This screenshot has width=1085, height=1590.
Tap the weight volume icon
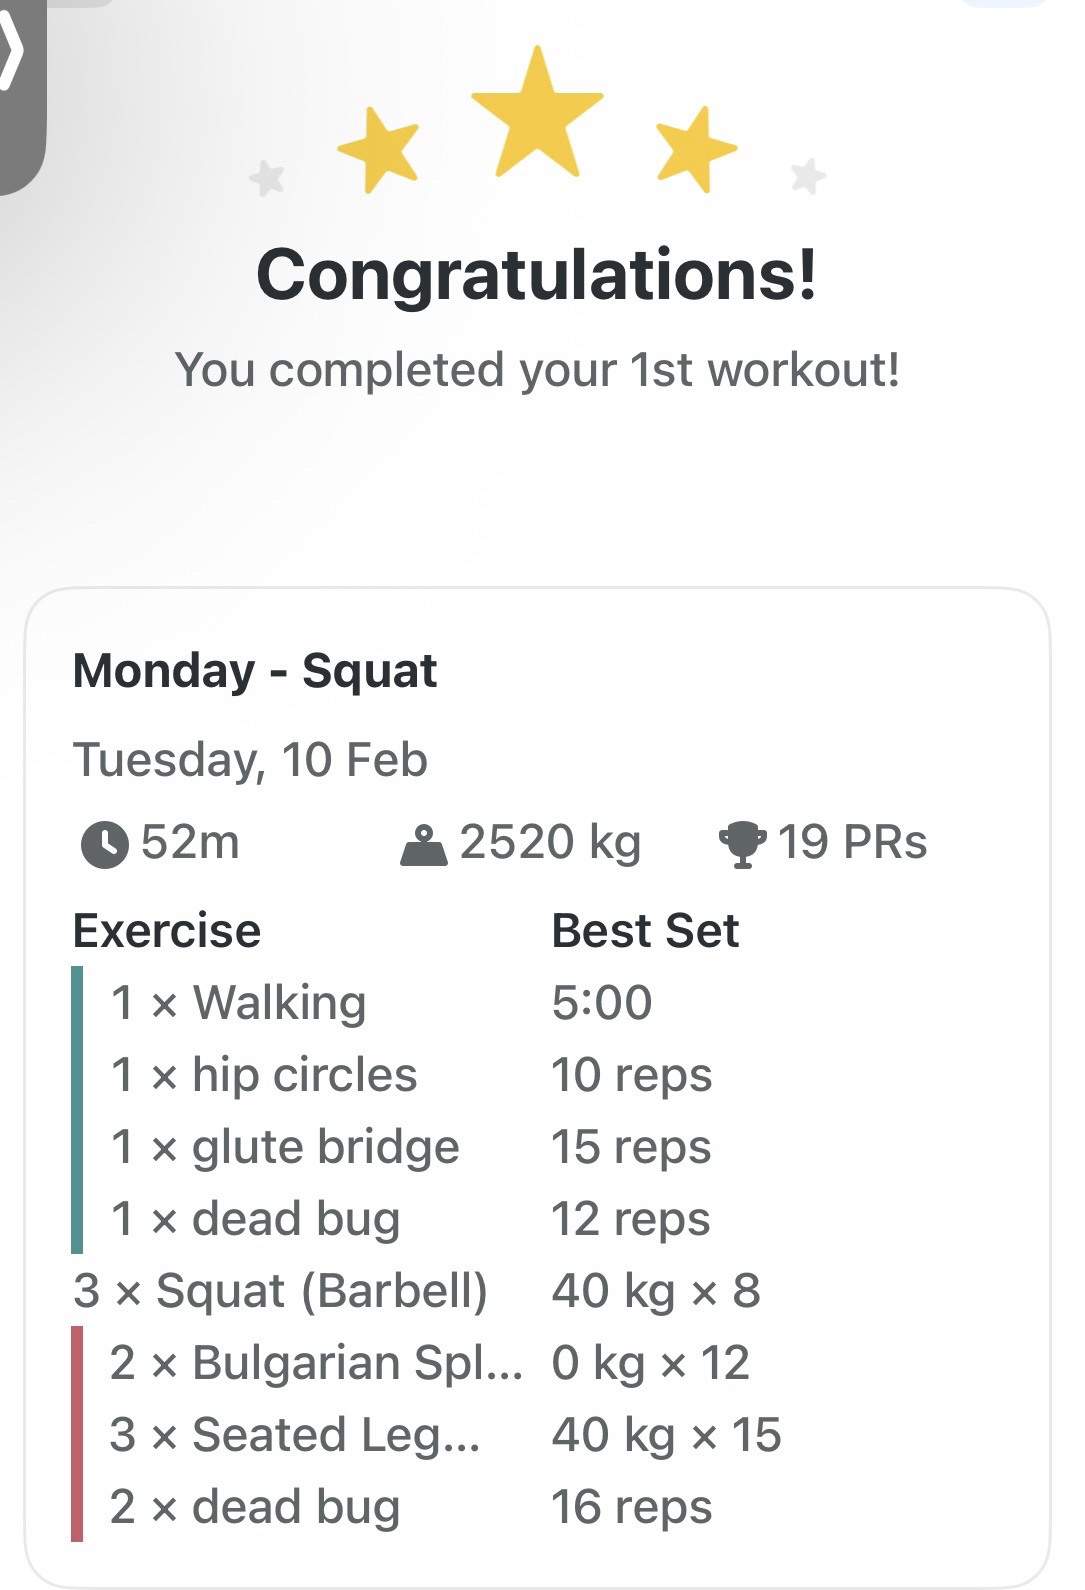click(423, 846)
